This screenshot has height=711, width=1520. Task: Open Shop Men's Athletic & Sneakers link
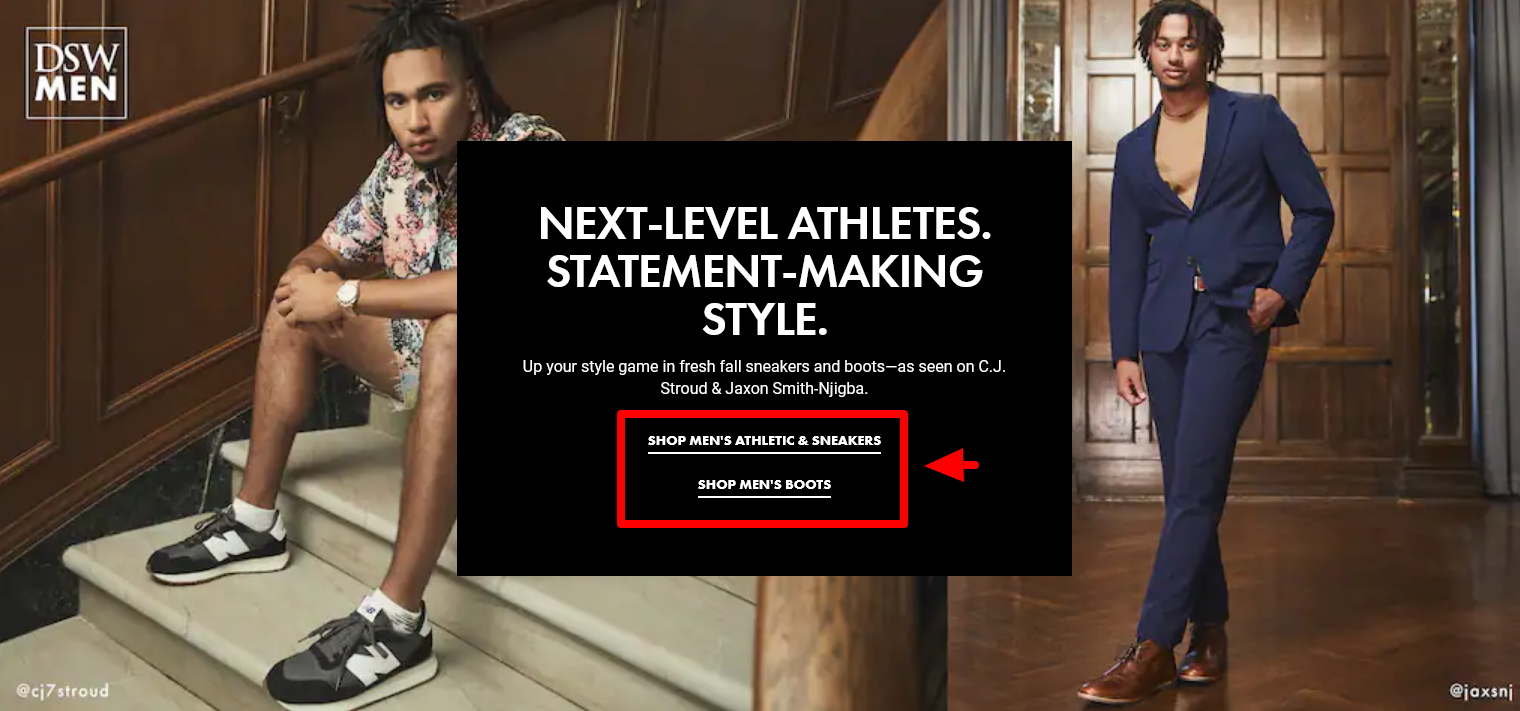[764, 441]
